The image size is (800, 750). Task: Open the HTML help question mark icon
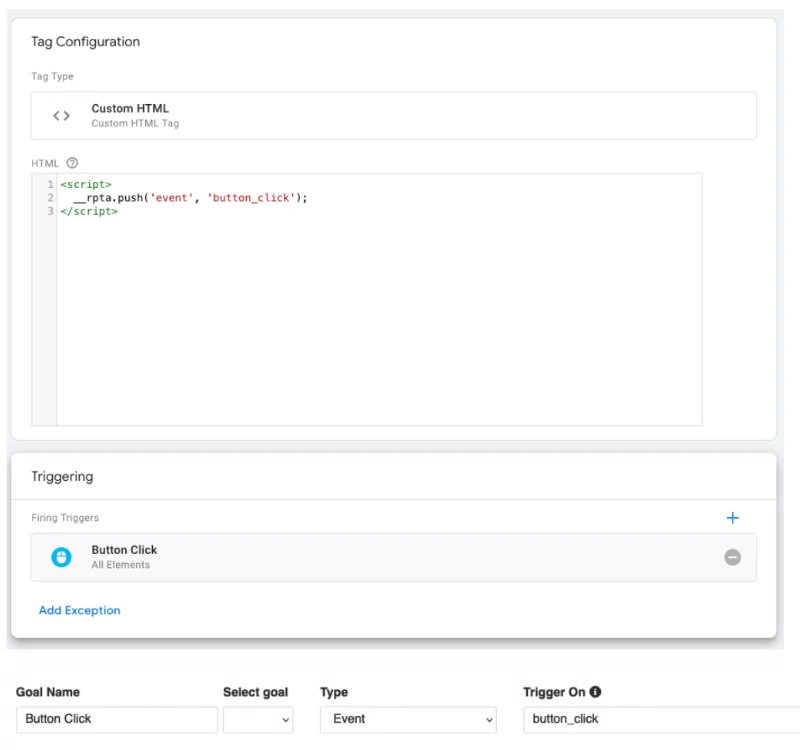click(72, 163)
